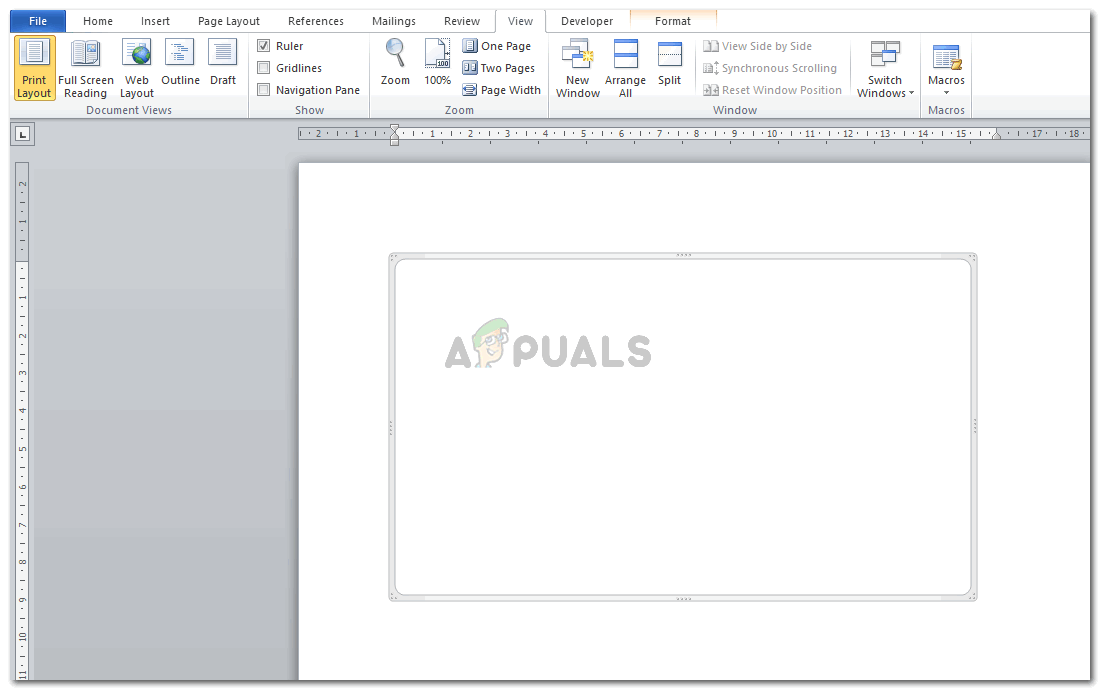
Task: Click Reset Window Position
Action: point(772,90)
